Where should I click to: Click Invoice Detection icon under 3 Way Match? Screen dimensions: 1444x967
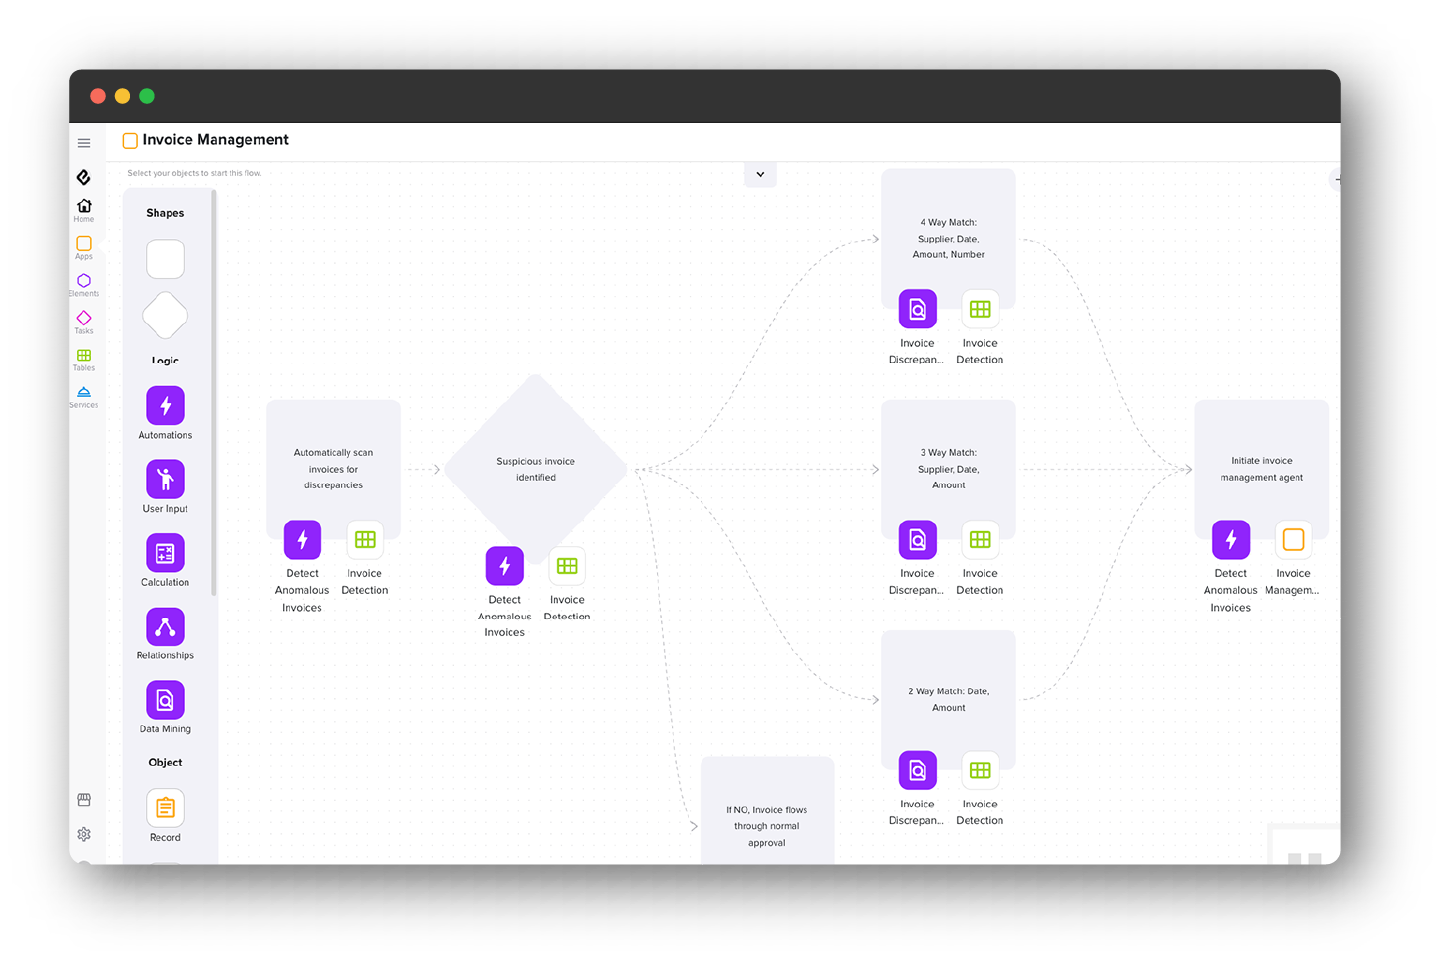coord(980,540)
